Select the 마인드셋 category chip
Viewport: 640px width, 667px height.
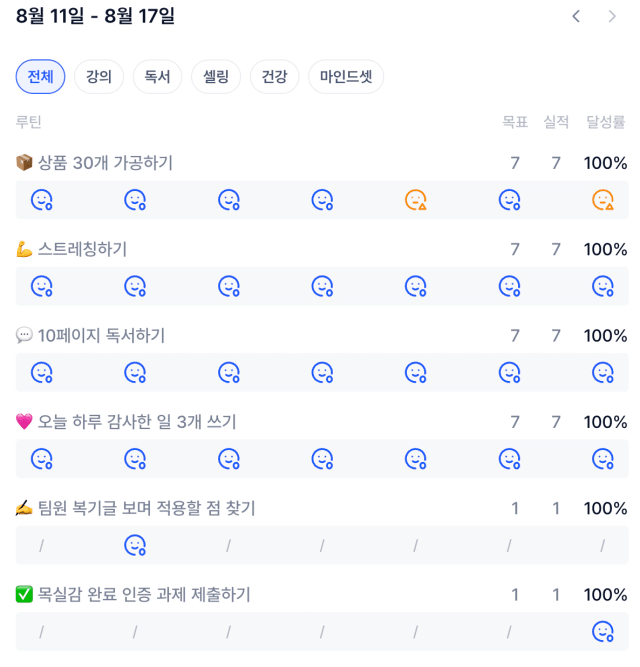pos(346,77)
